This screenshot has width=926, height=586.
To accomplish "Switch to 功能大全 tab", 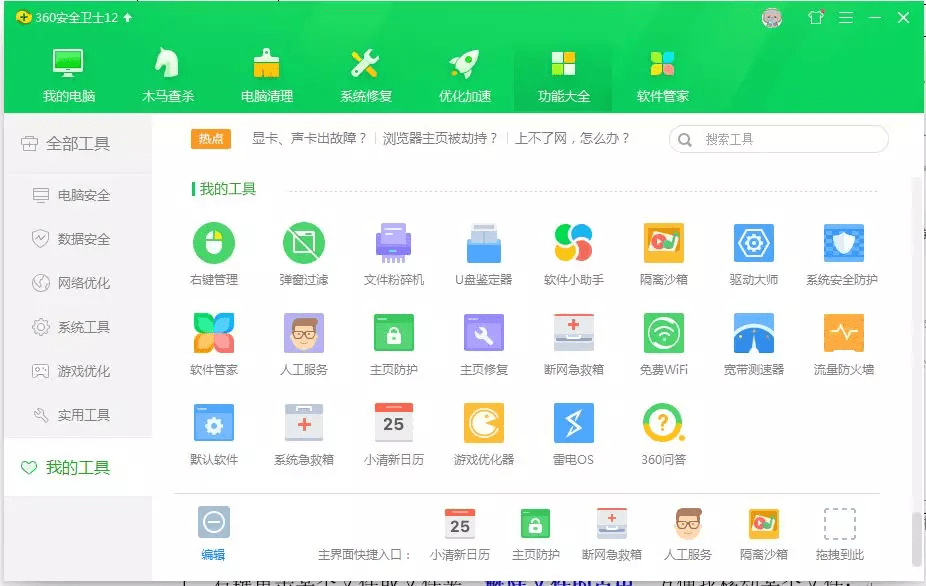I will coord(563,76).
